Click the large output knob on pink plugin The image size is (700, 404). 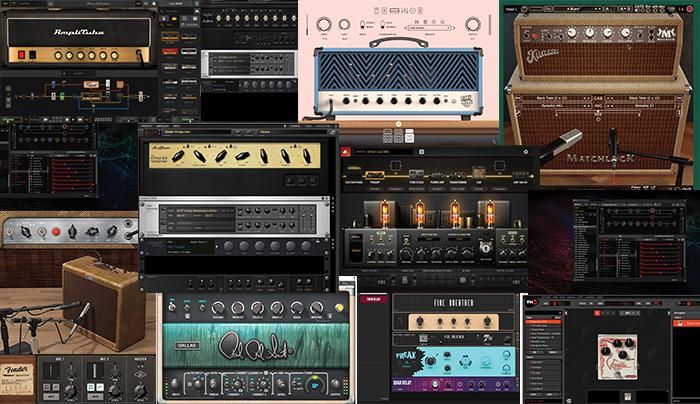[x=473, y=24]
